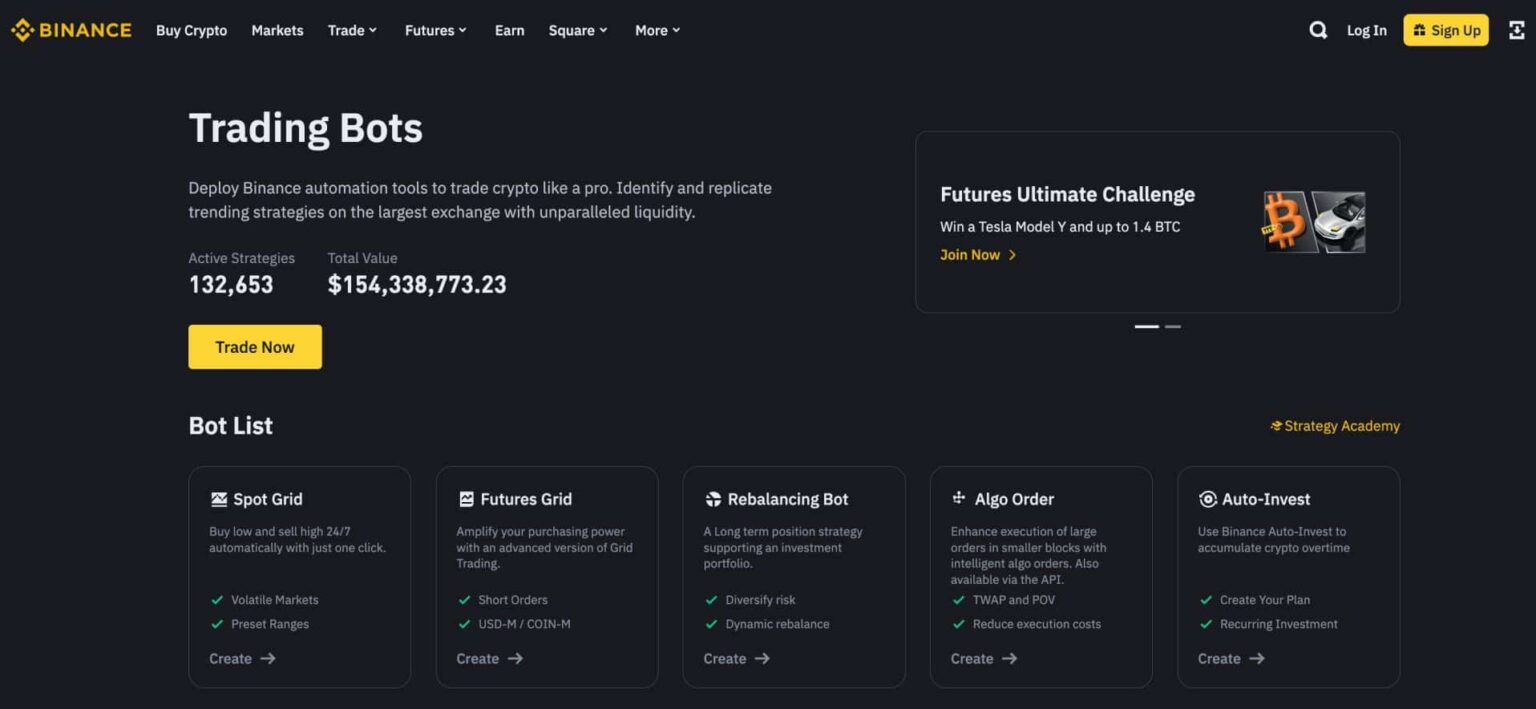Follow the Join Now challenge link
Screen dimensions: 1536x709
(x=970, y=255)
